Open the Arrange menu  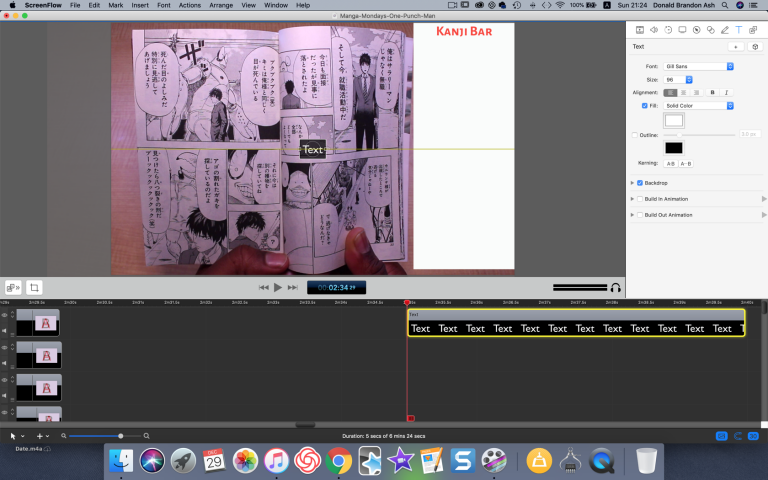pos(221,5)
